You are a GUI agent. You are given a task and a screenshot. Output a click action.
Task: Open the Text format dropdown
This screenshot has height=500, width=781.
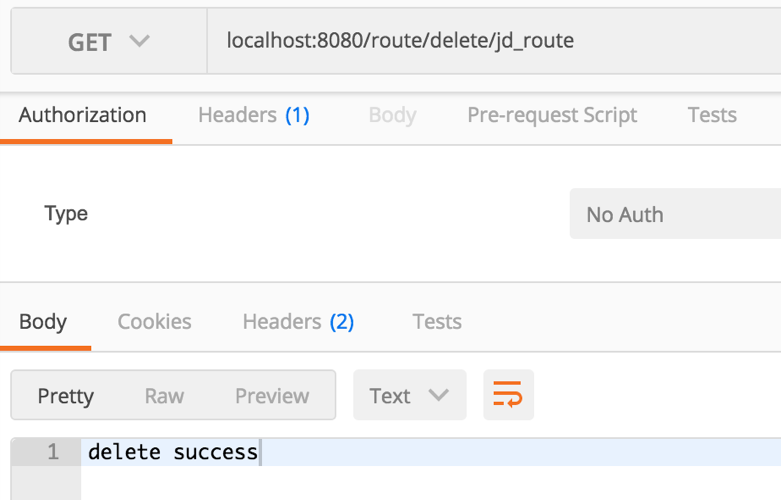coord(409,395)
